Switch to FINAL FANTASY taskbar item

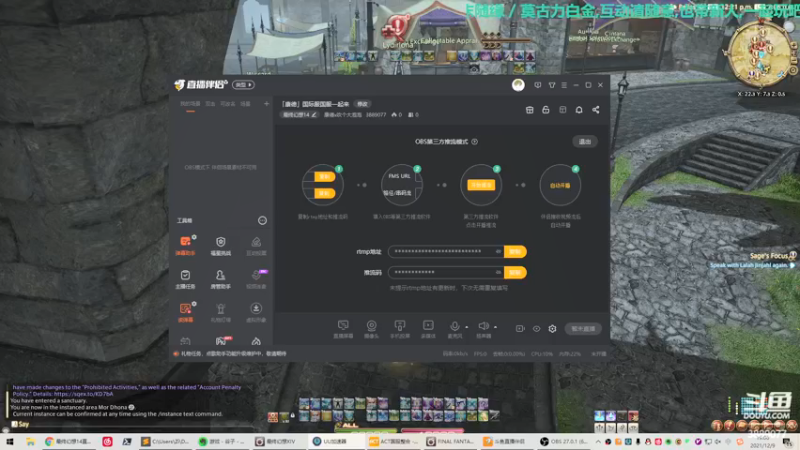[x=451, y=442]
